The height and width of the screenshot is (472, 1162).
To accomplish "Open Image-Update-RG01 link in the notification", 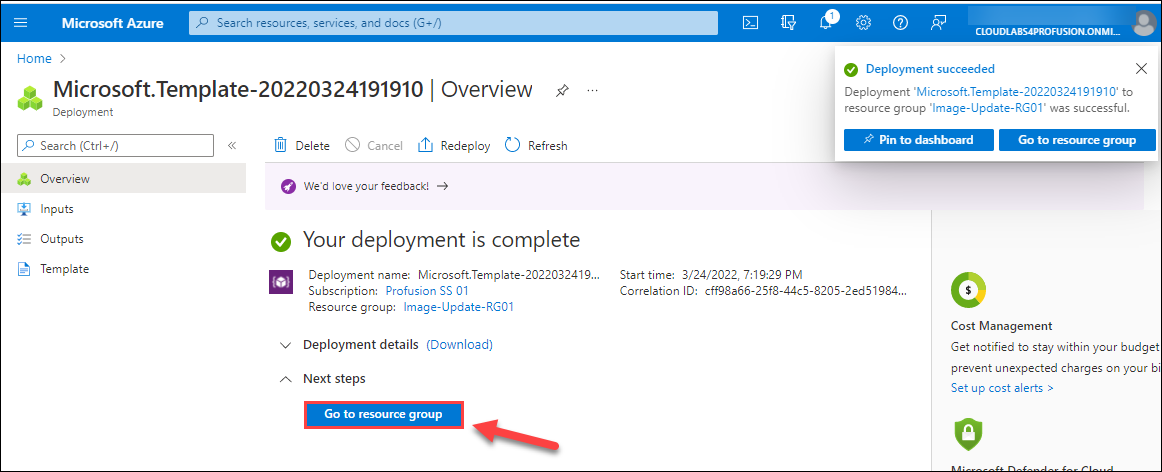I will pos(988,108).
